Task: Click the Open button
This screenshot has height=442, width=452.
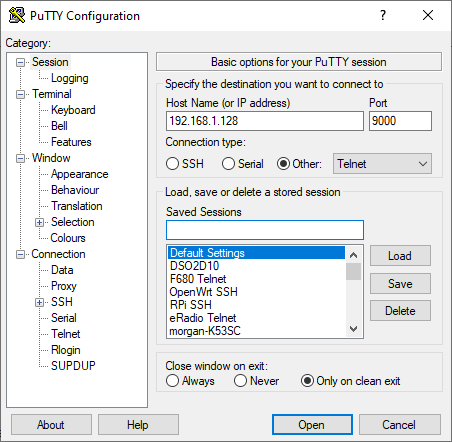Action: [312, 425]
